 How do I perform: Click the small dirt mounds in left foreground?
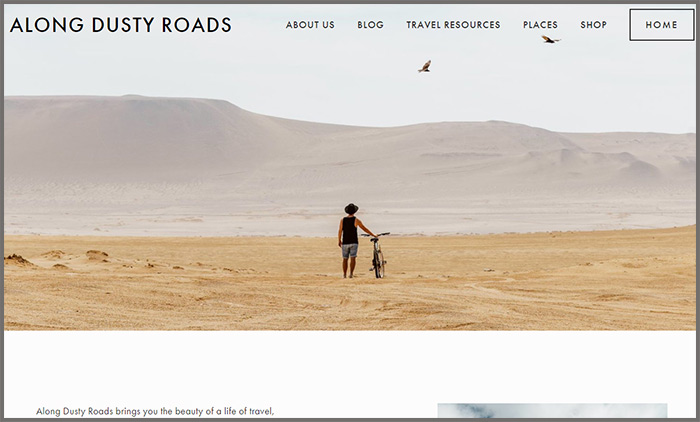pyautogui.click(x=56, y=259)
